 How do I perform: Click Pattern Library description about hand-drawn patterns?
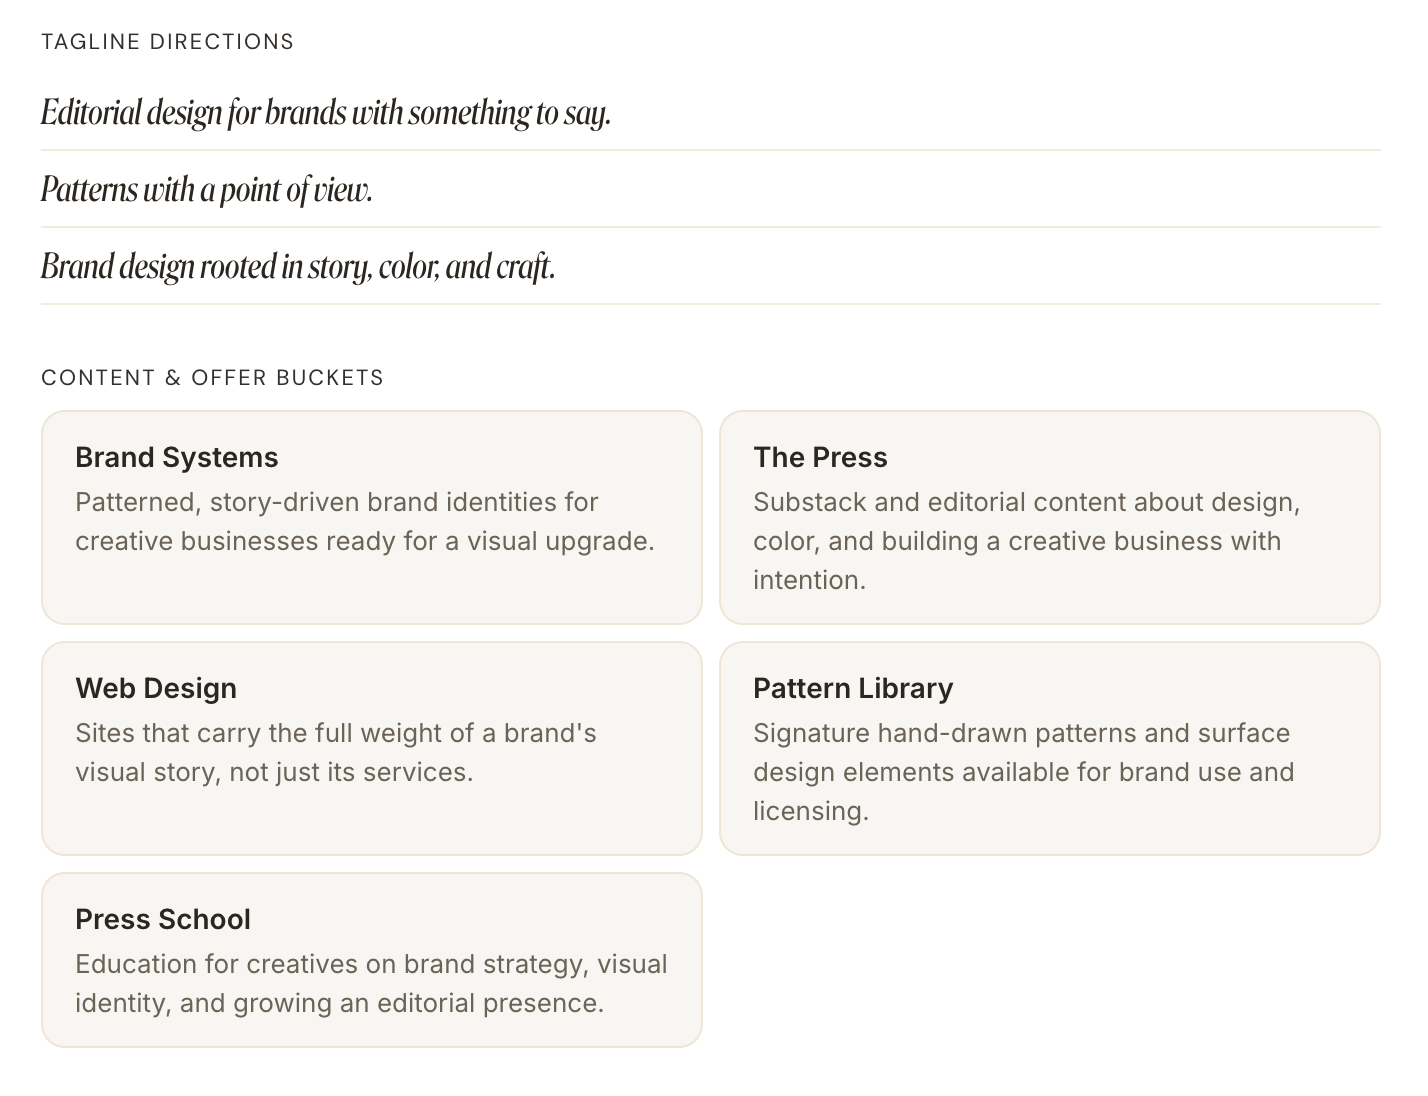click(1024, 772)
